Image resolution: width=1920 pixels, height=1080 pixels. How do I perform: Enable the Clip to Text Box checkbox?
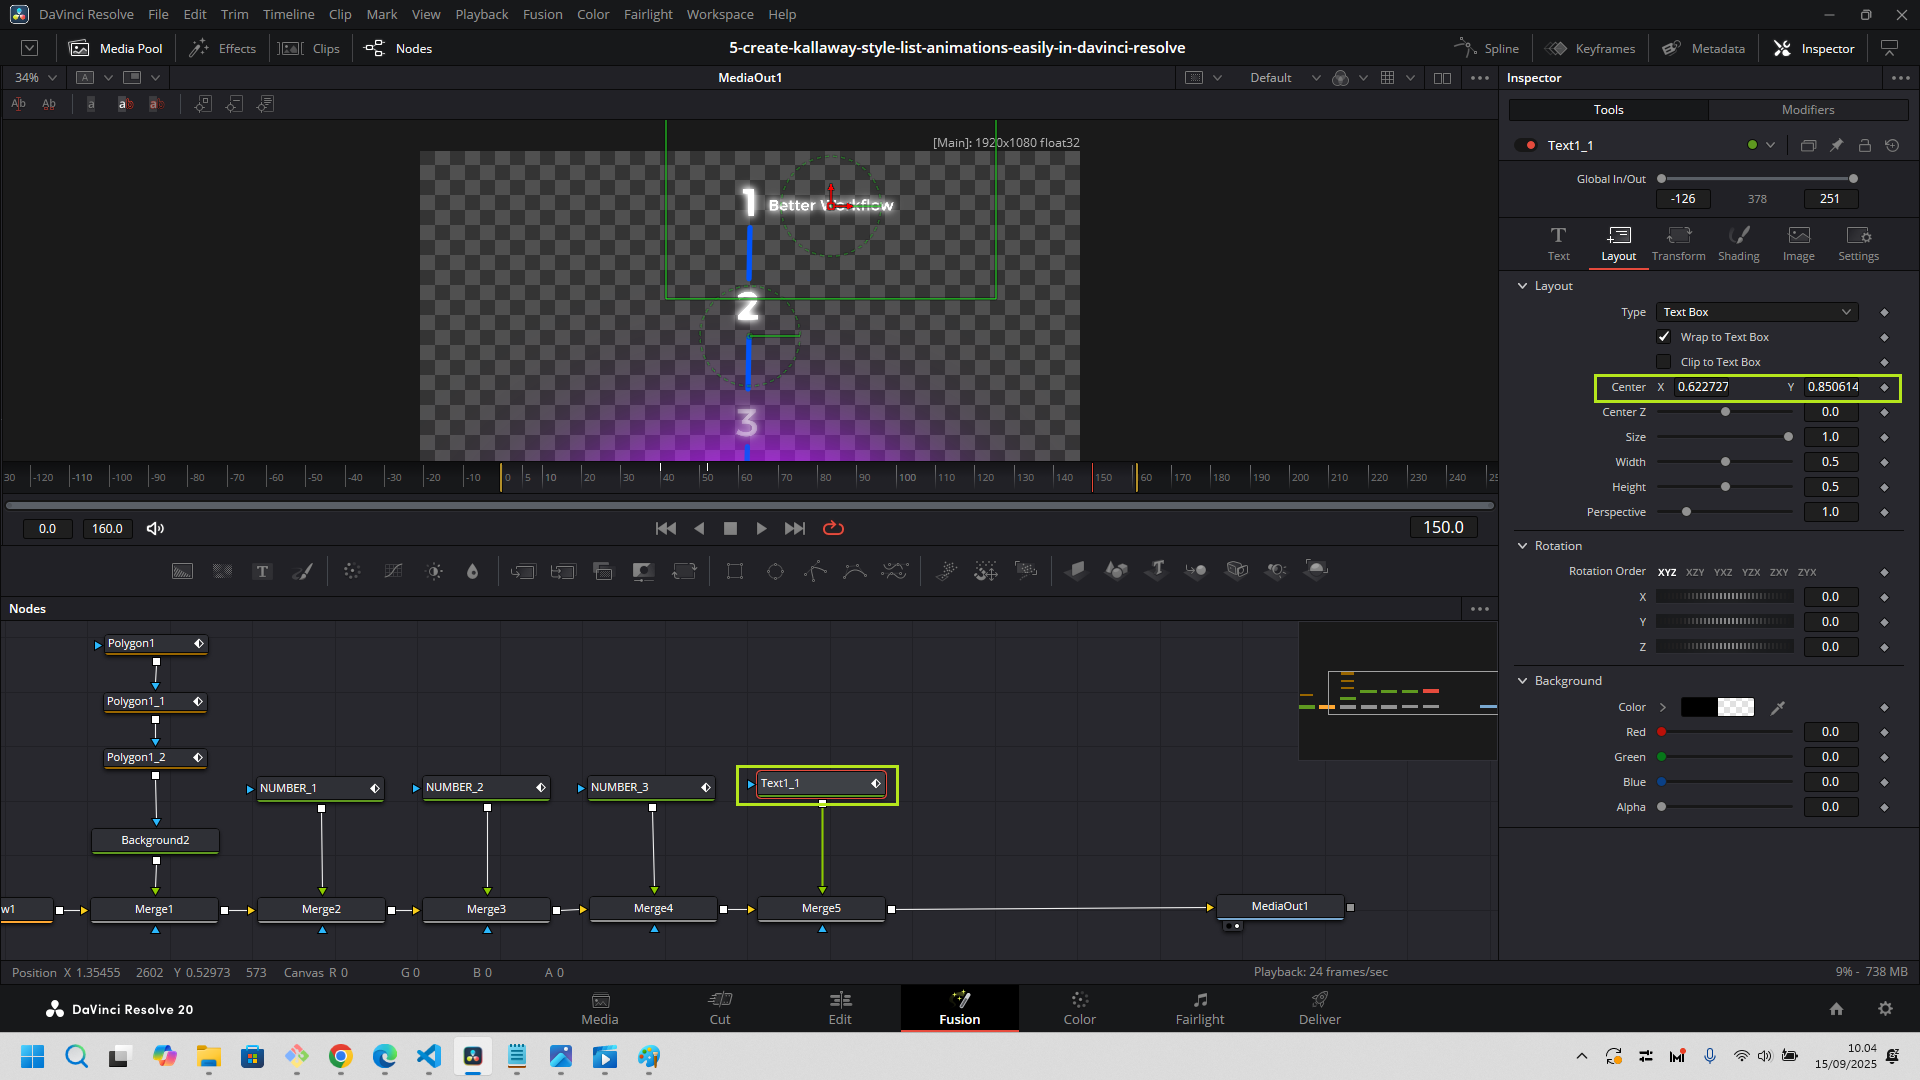pos(1664,362)
